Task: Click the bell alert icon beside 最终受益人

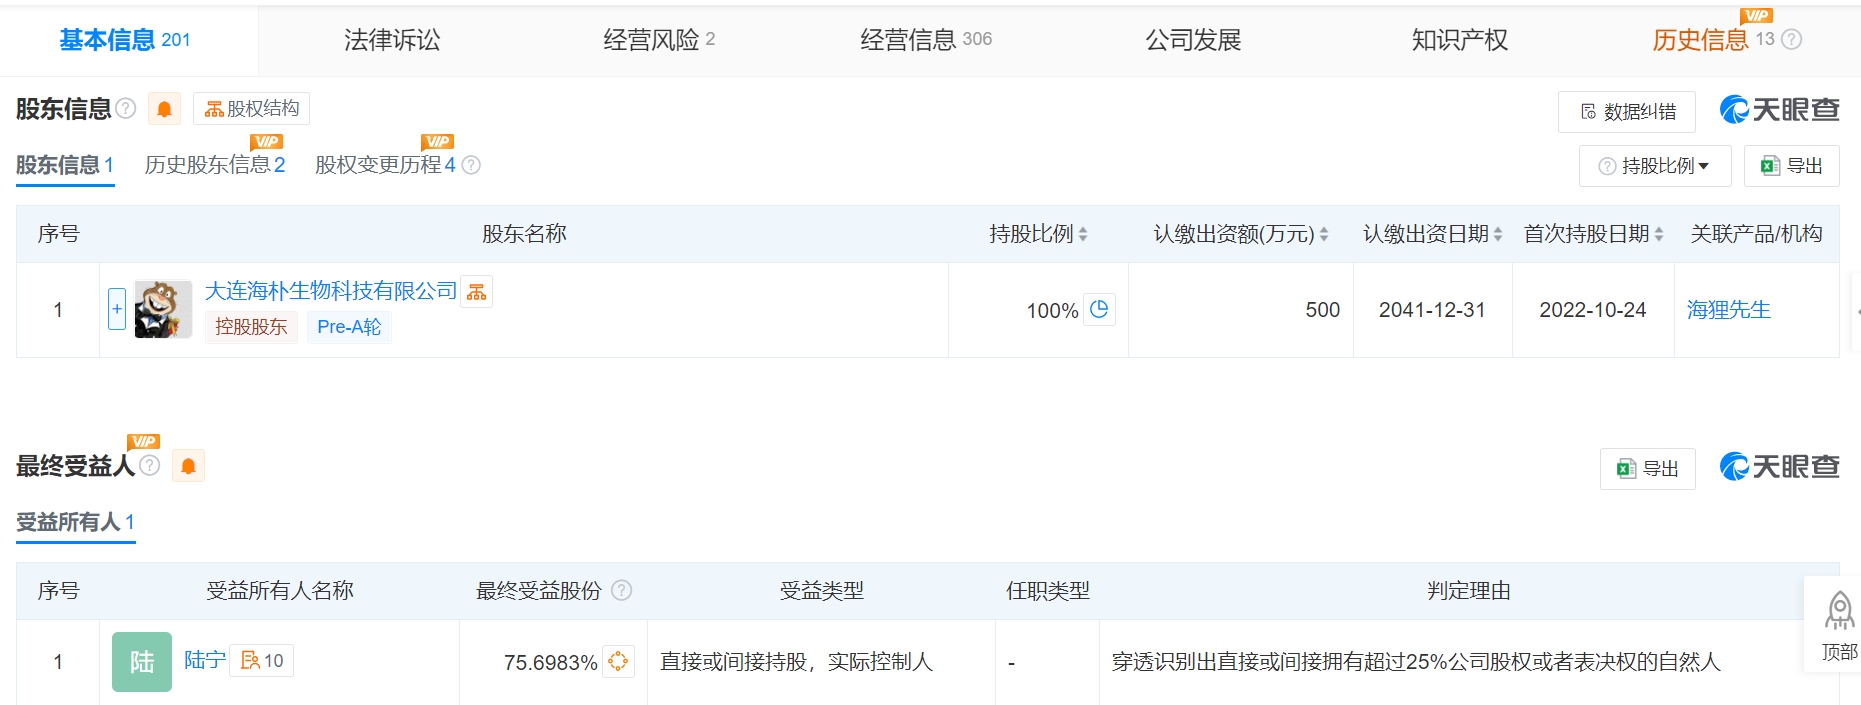Action: pyautogui.click(x=188, y=466)
